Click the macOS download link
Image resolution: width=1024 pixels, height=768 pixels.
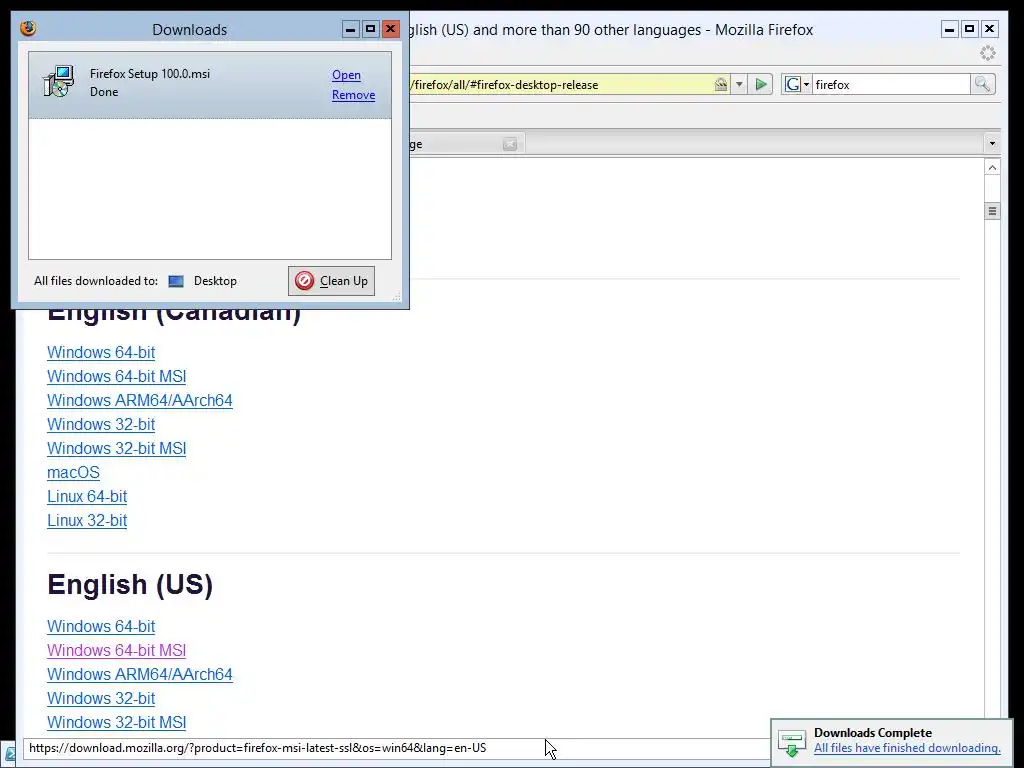coord(73,472)
